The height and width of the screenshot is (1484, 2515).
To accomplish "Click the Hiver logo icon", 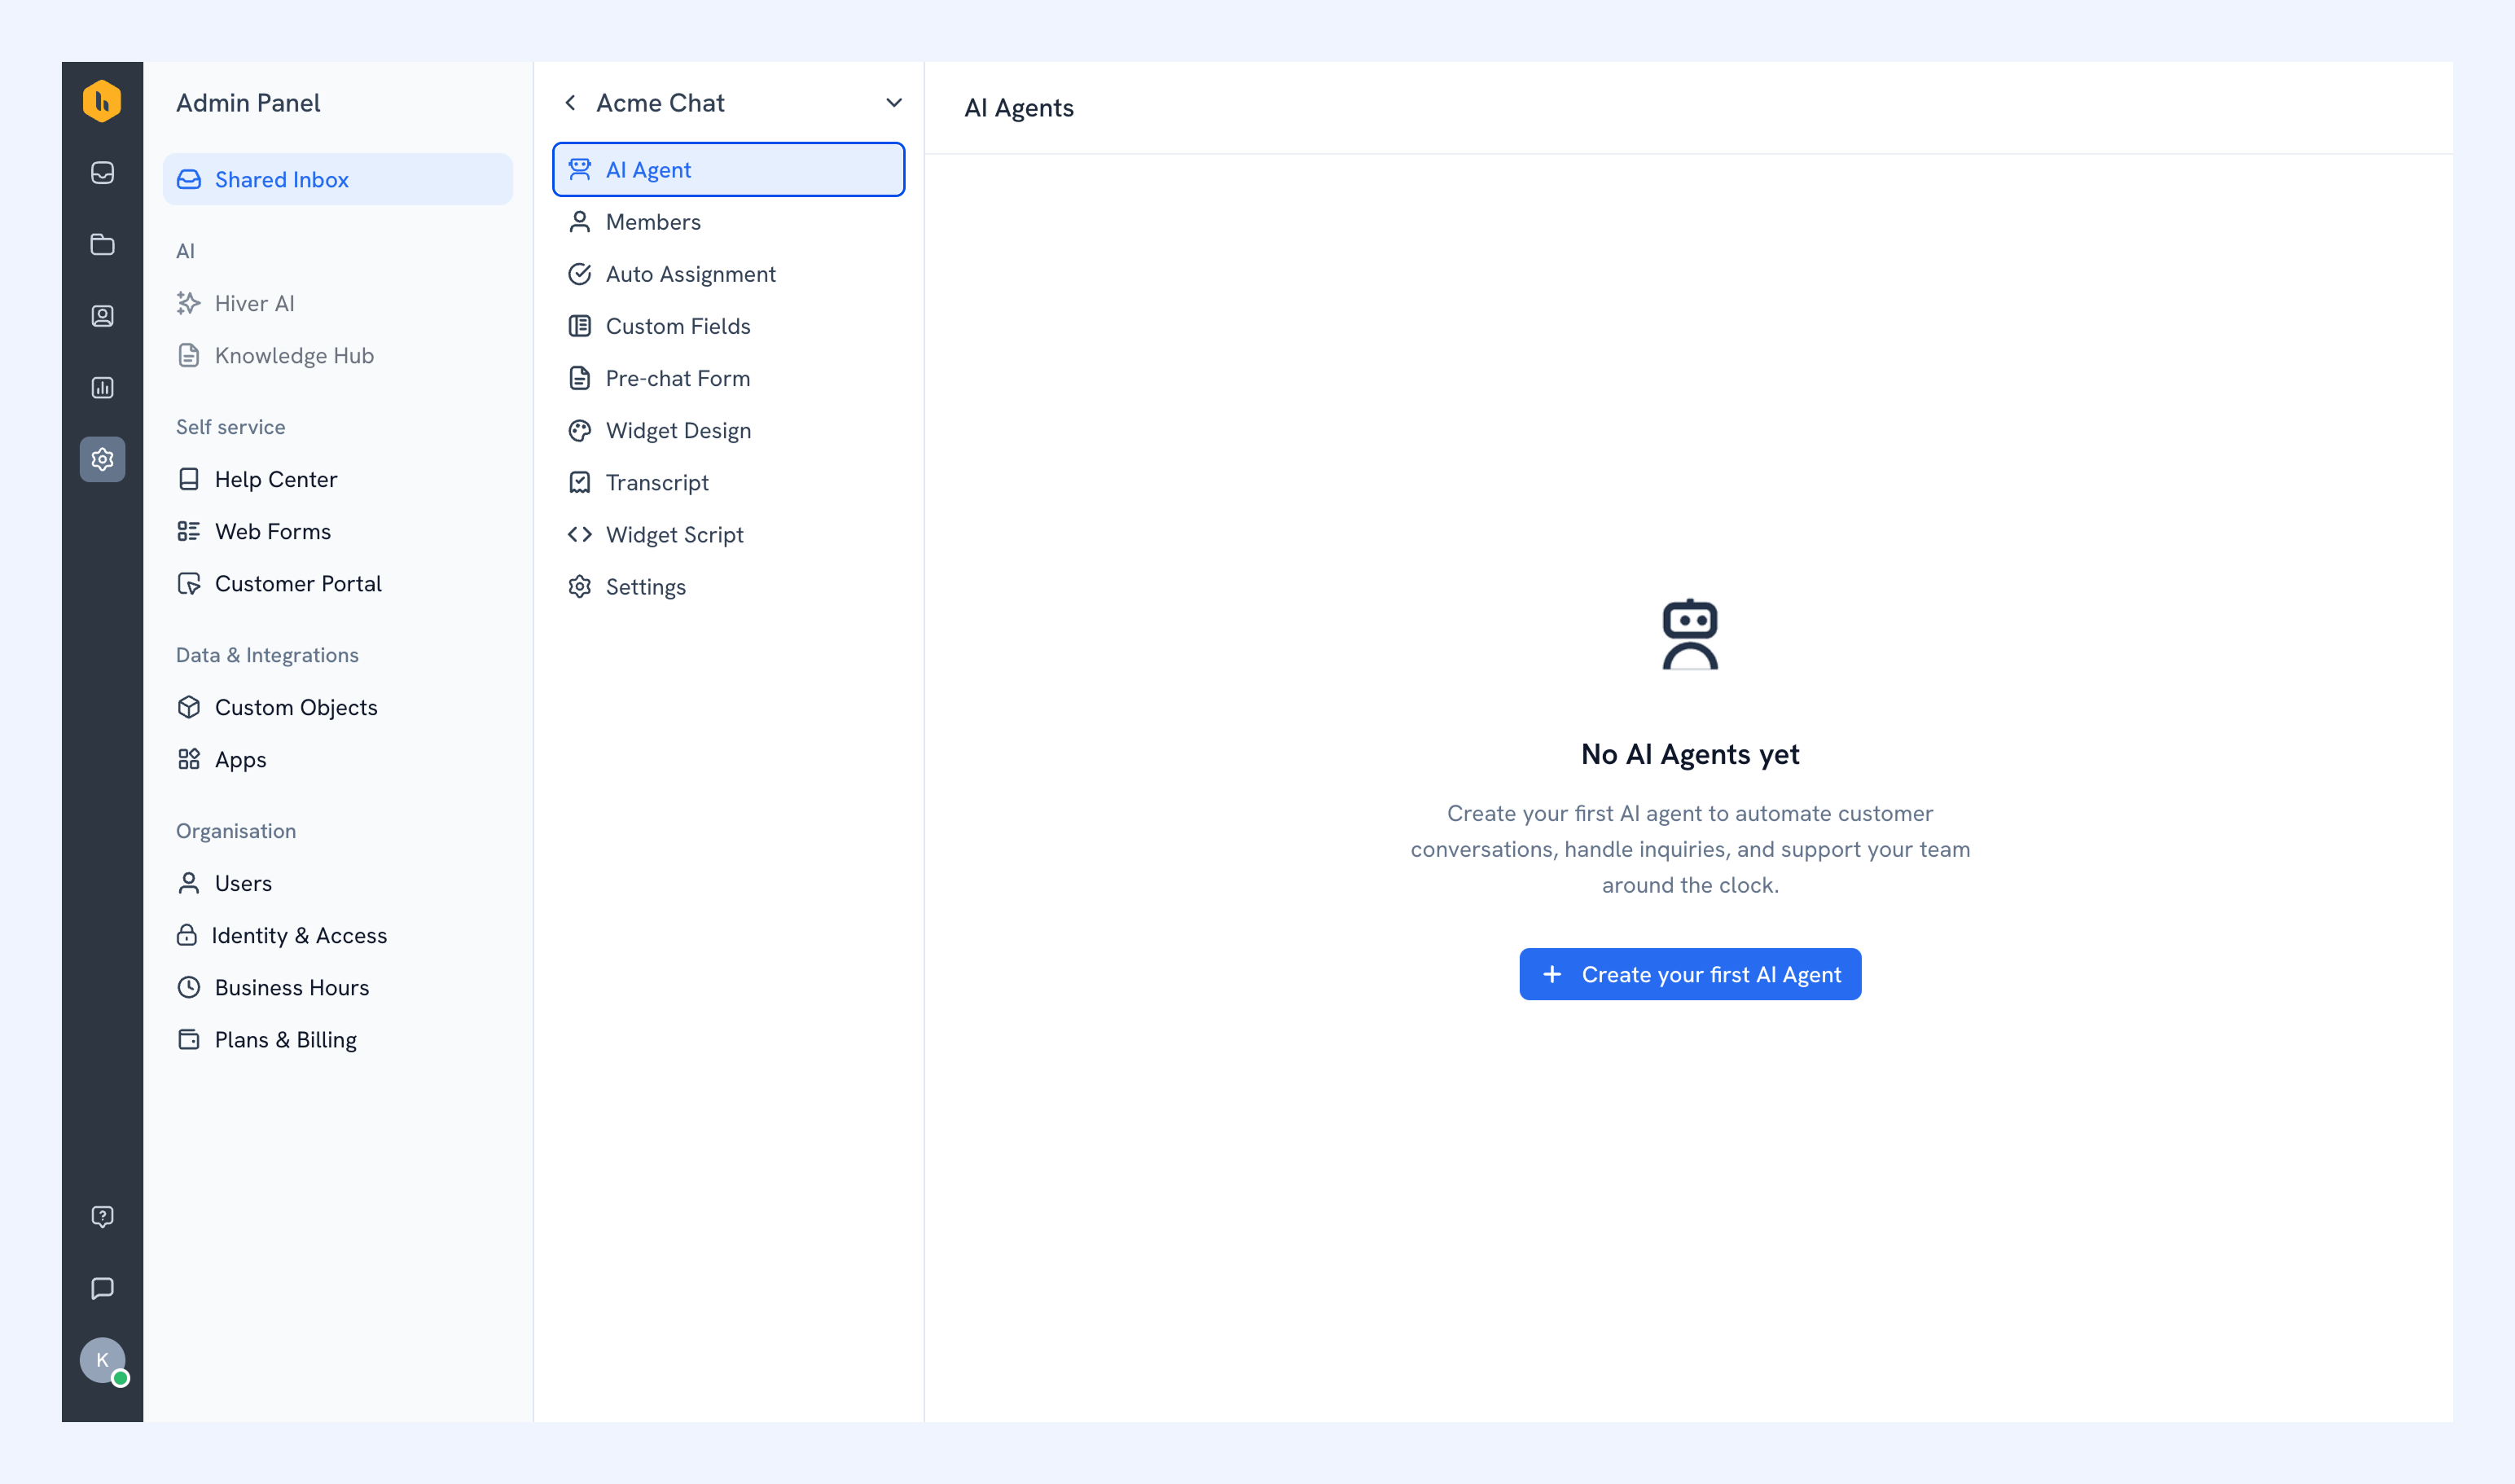I will (x=102, y=101).
